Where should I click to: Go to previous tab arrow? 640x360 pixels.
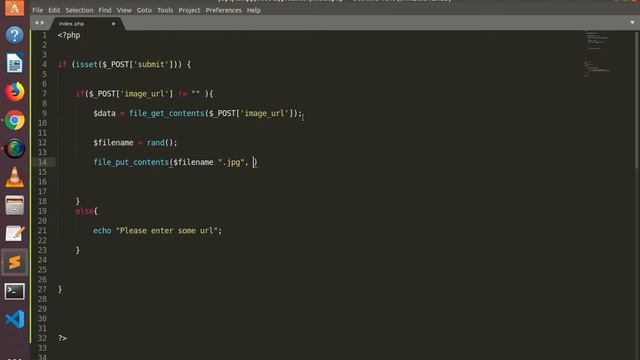tap(36, 23)
